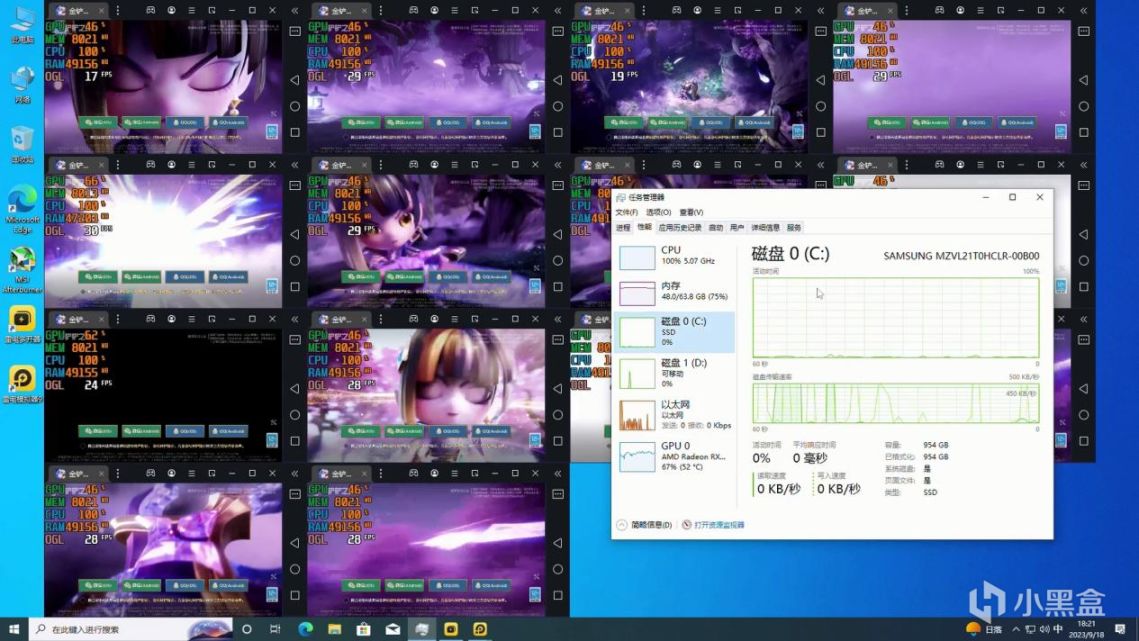1139x641 pixels.
Task: Click the mini-window icon in the 17 FPS emulator
Action: pos(212,11)
